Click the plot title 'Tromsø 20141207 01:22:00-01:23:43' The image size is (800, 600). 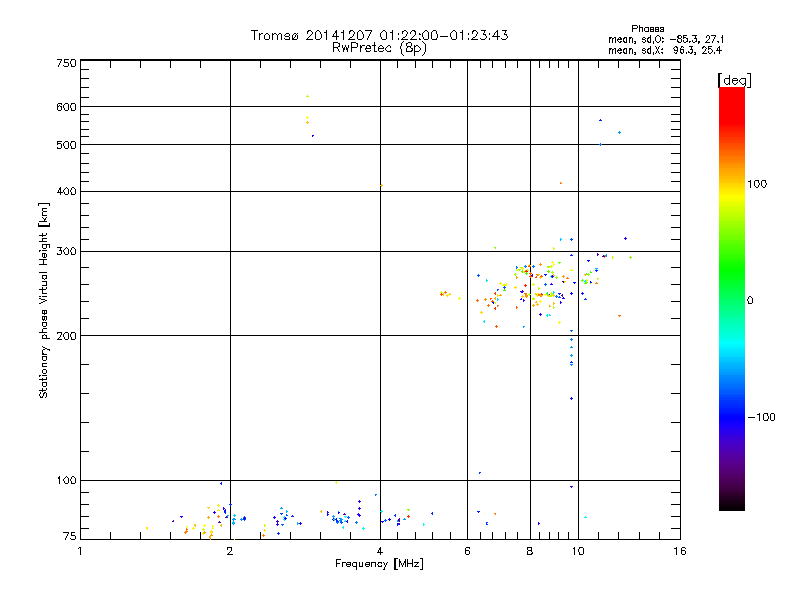(x=379, y=35)
